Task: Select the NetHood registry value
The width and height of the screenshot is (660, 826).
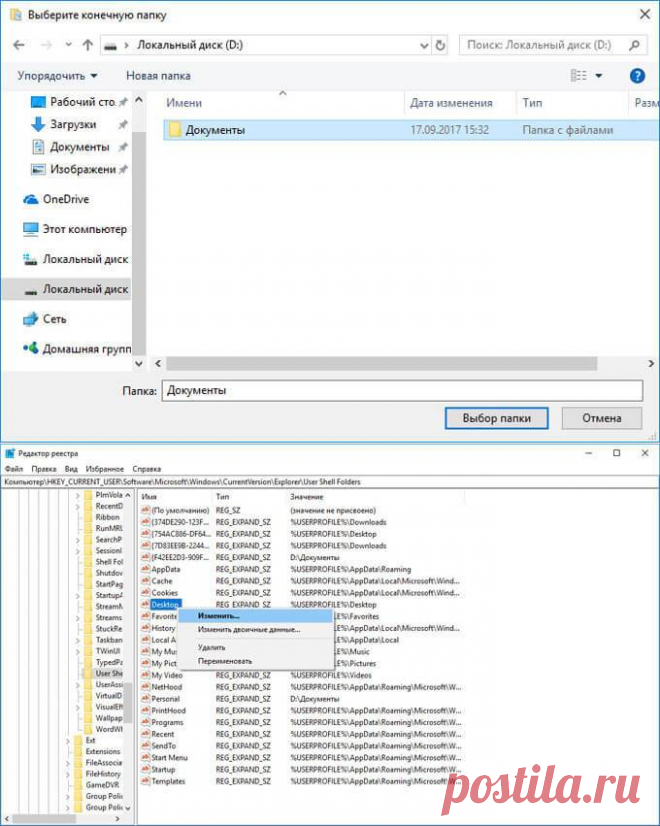Action: [x=166, y=687]
